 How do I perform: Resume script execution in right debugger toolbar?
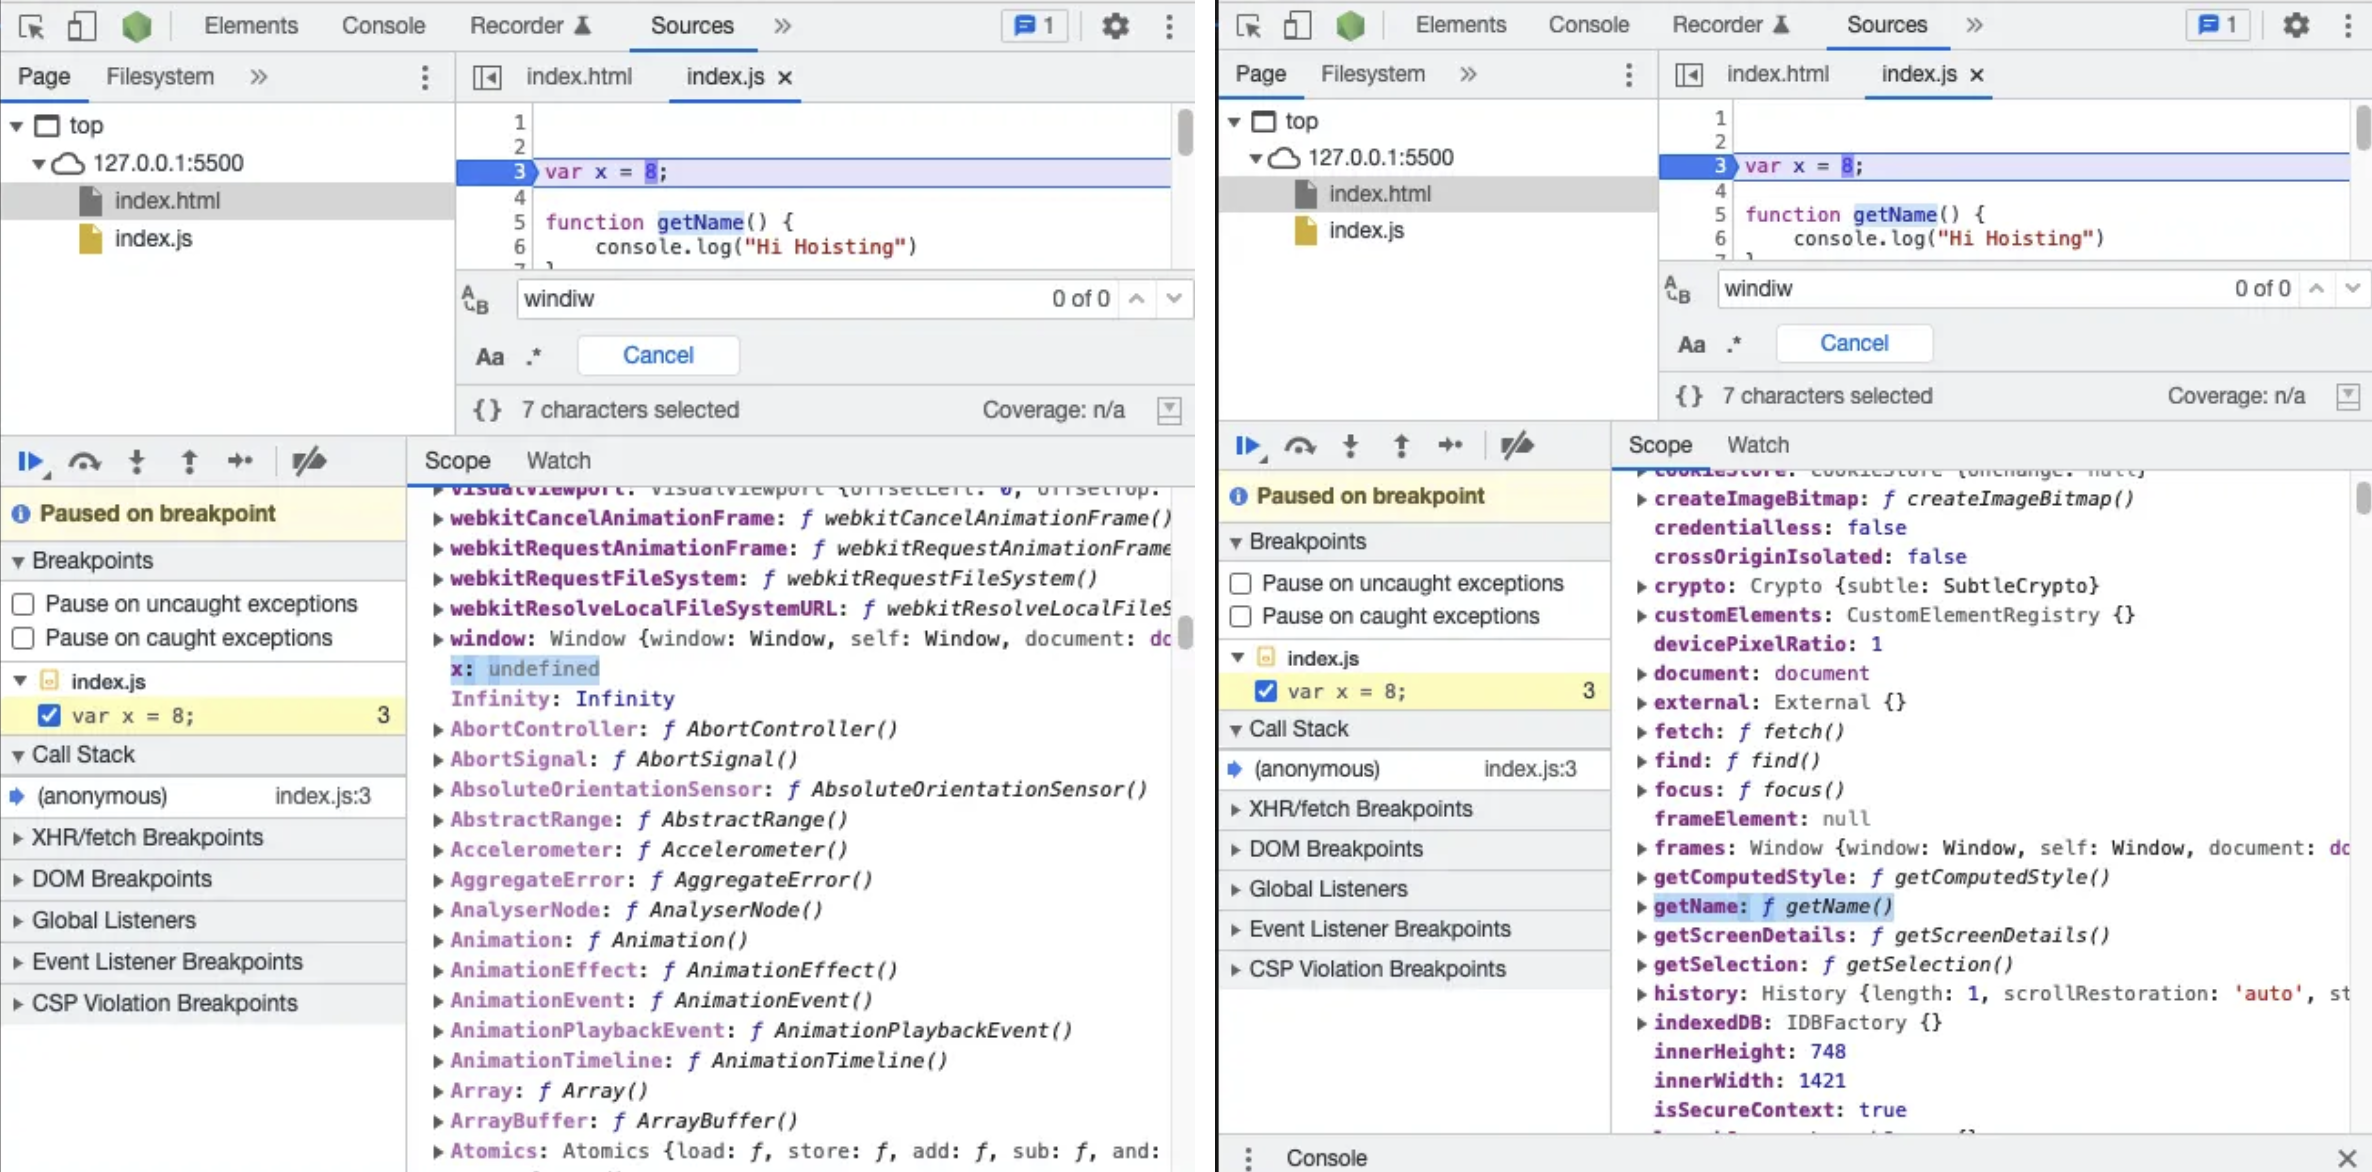point(1249,446)
